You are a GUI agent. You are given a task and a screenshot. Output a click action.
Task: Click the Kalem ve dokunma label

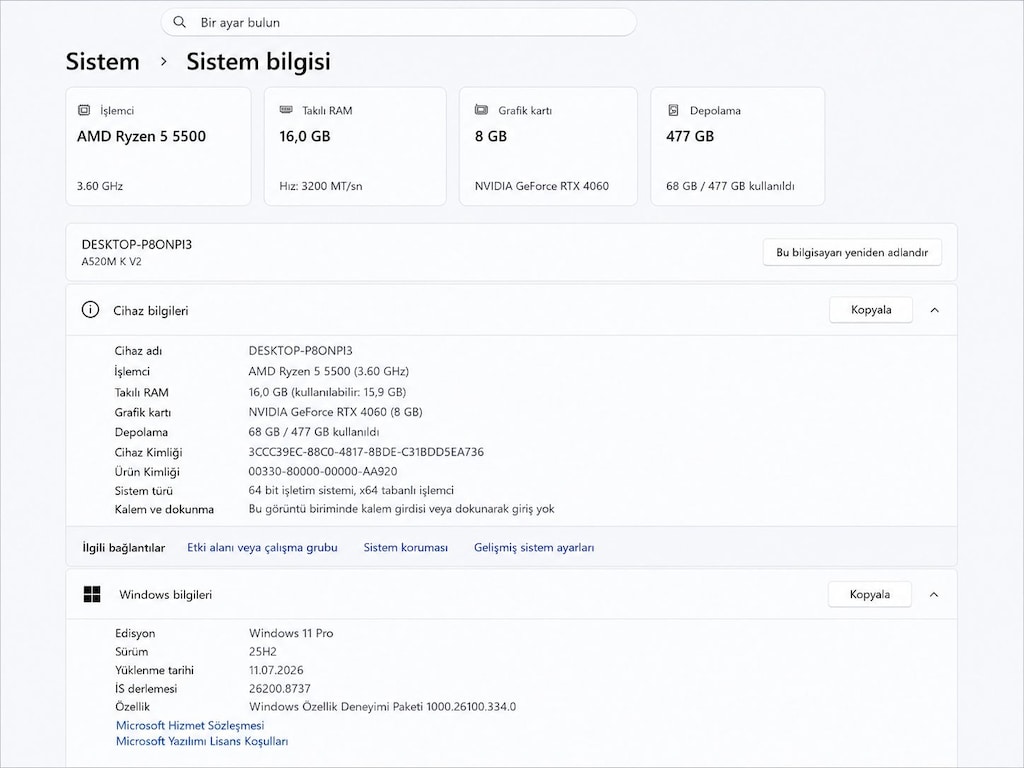(164, 509)
